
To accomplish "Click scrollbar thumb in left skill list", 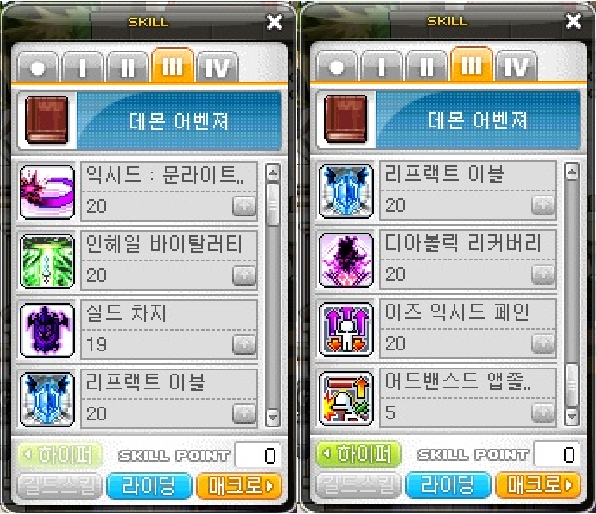I will point(273,205).
